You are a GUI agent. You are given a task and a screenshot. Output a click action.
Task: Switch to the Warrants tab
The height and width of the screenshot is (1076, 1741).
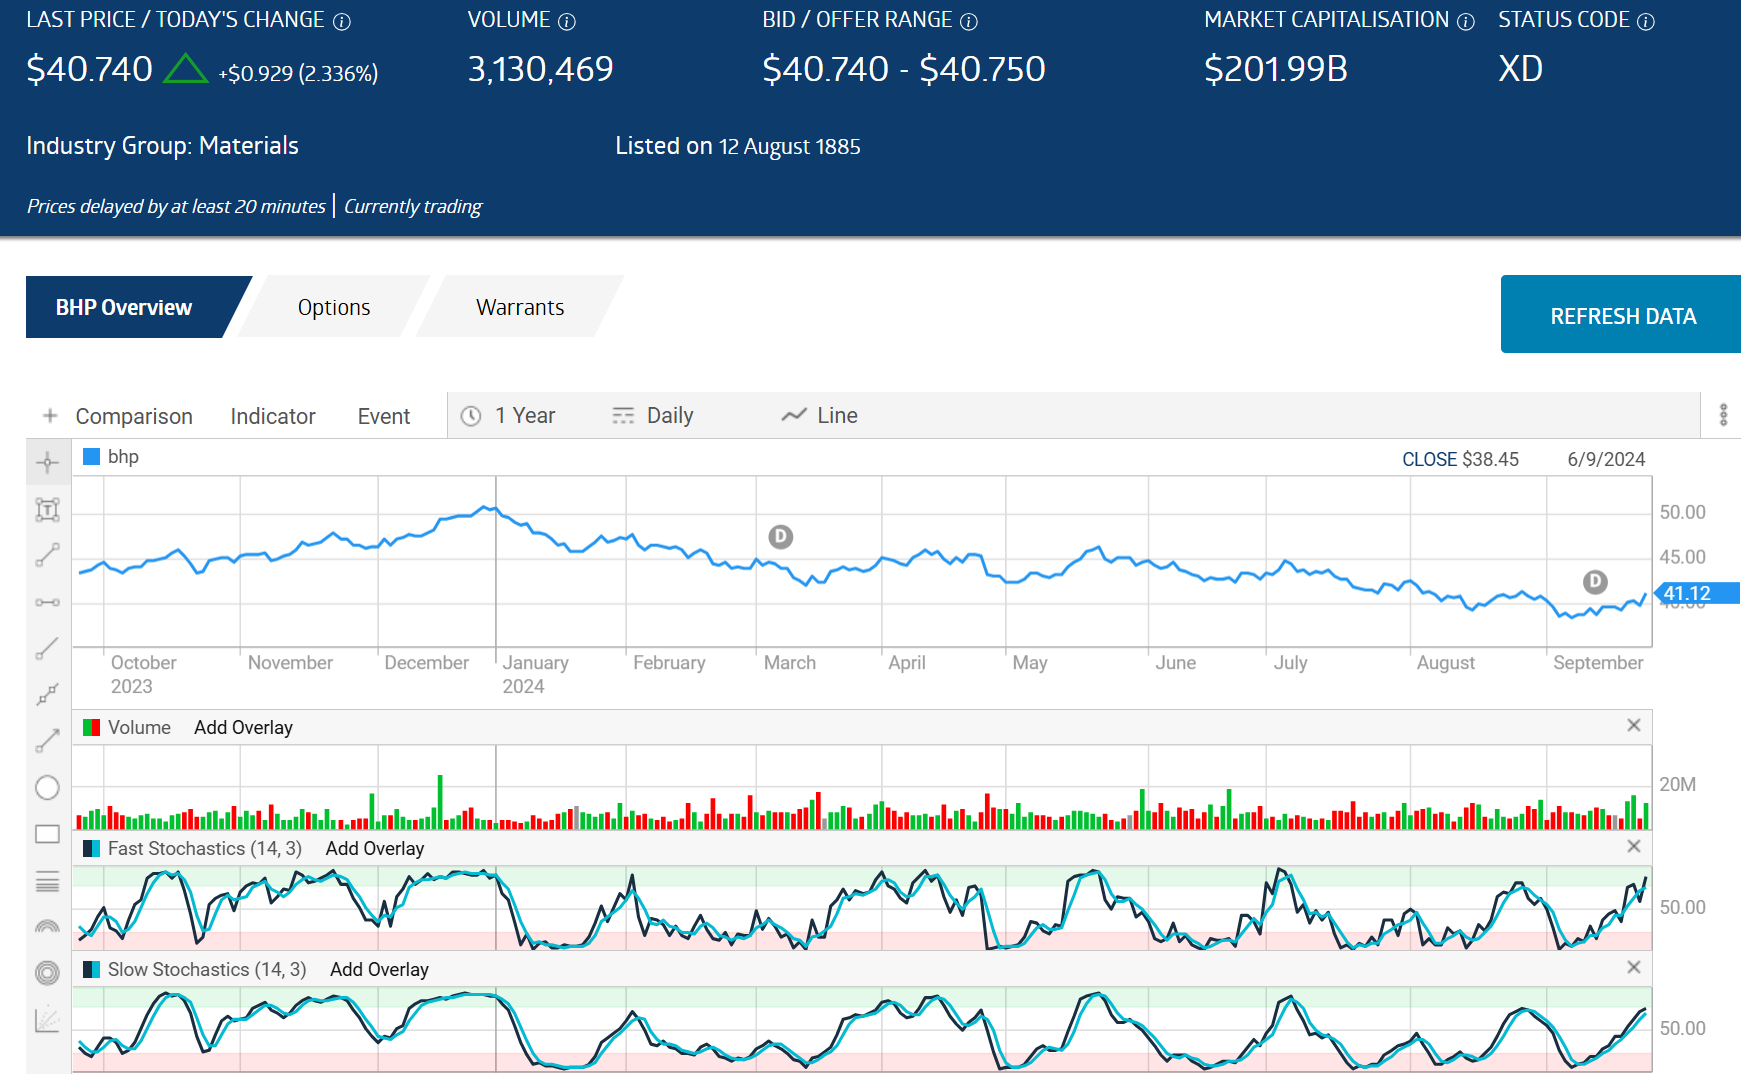coord(520,307)
